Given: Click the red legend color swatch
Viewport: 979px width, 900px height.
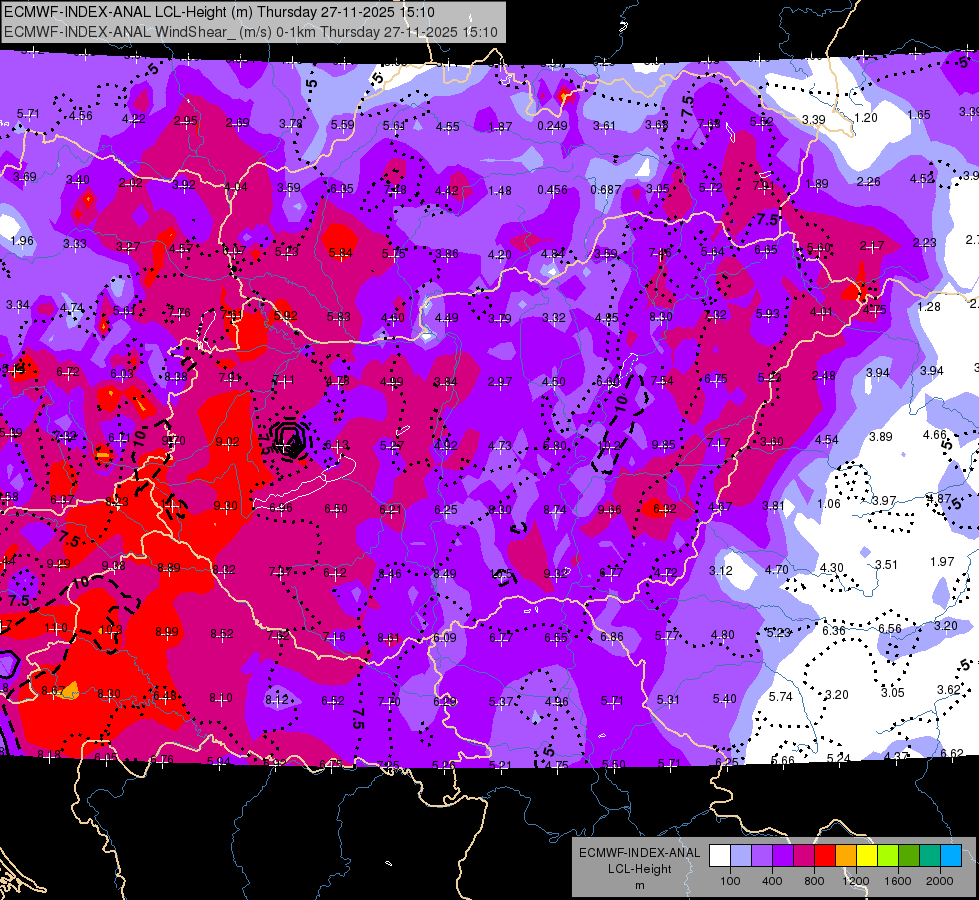Looking at the screenshot, I should click(825, 856).
